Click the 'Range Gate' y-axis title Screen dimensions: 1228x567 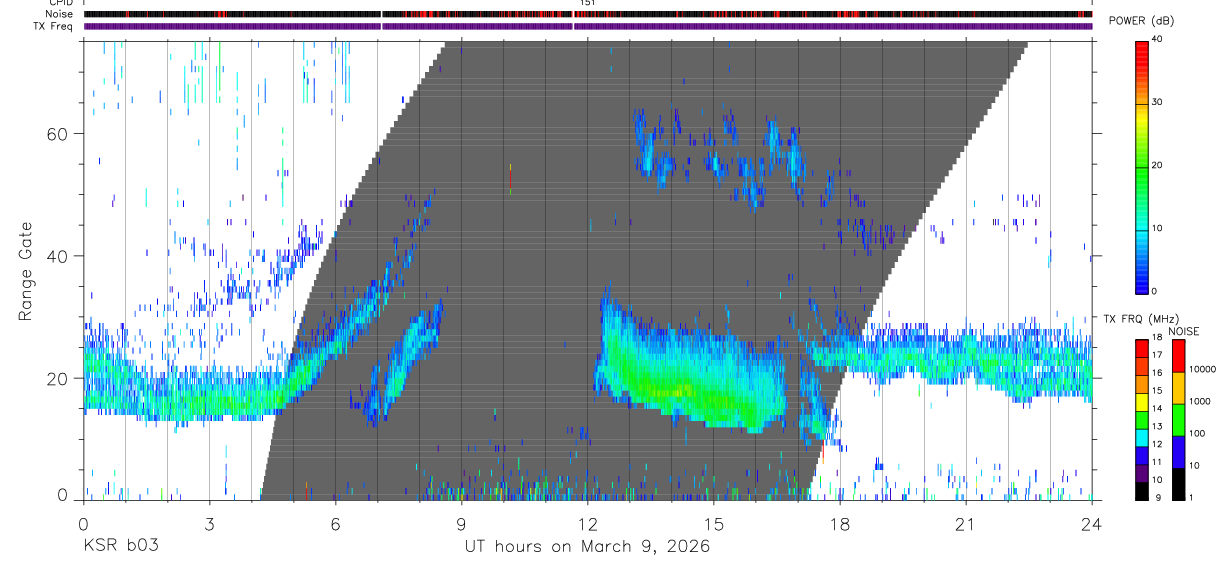[x=25, y=271]
